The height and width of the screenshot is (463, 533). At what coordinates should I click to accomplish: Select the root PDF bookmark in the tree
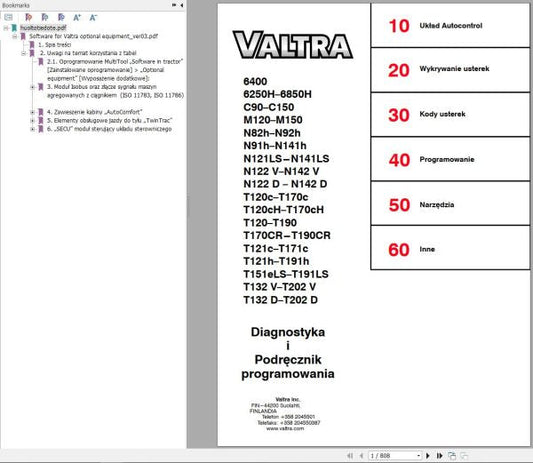click(43, 28)
